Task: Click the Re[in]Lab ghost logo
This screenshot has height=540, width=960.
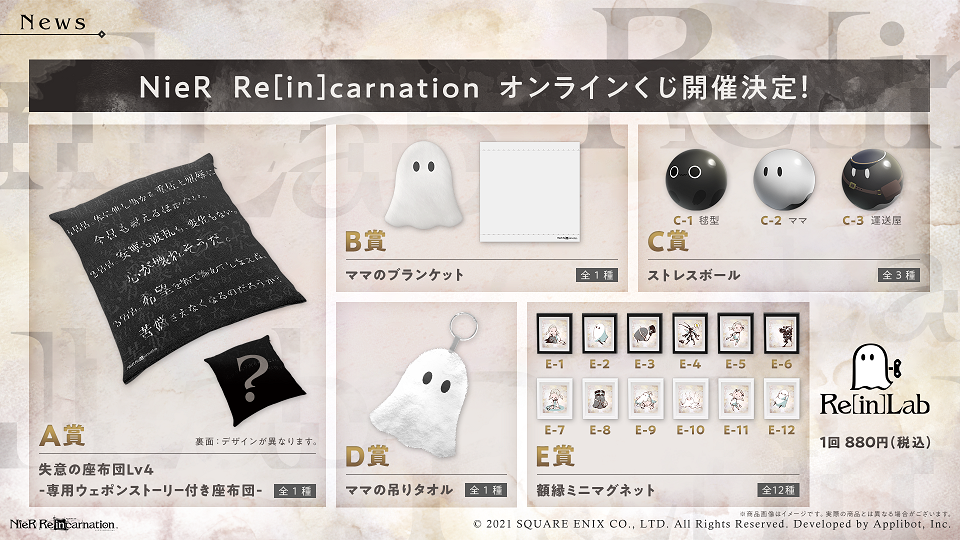Action: point(874,380)
